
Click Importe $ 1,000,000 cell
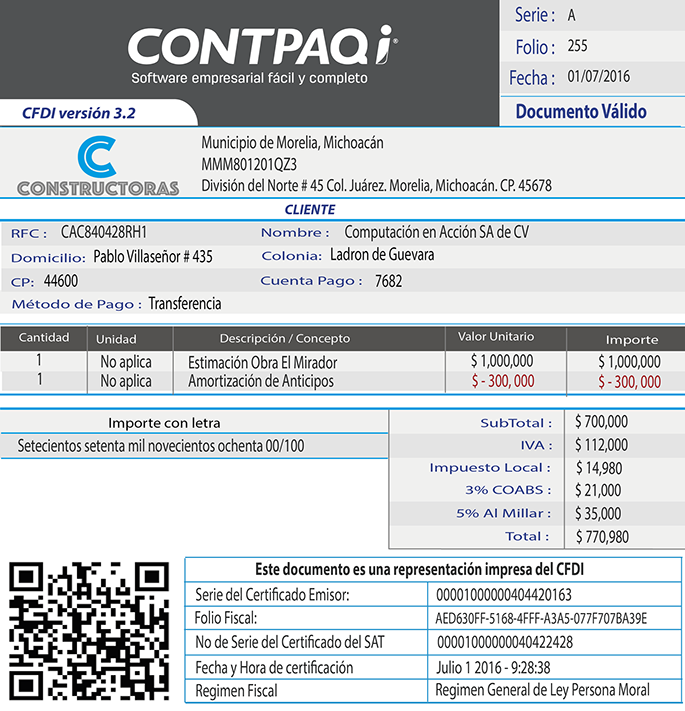629,362
